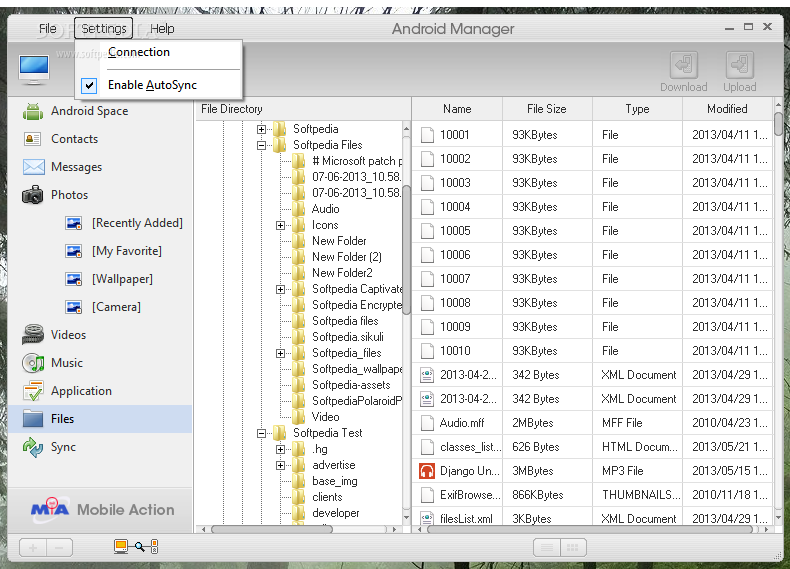
Task: Sort by Name column header
Action: 457,109
